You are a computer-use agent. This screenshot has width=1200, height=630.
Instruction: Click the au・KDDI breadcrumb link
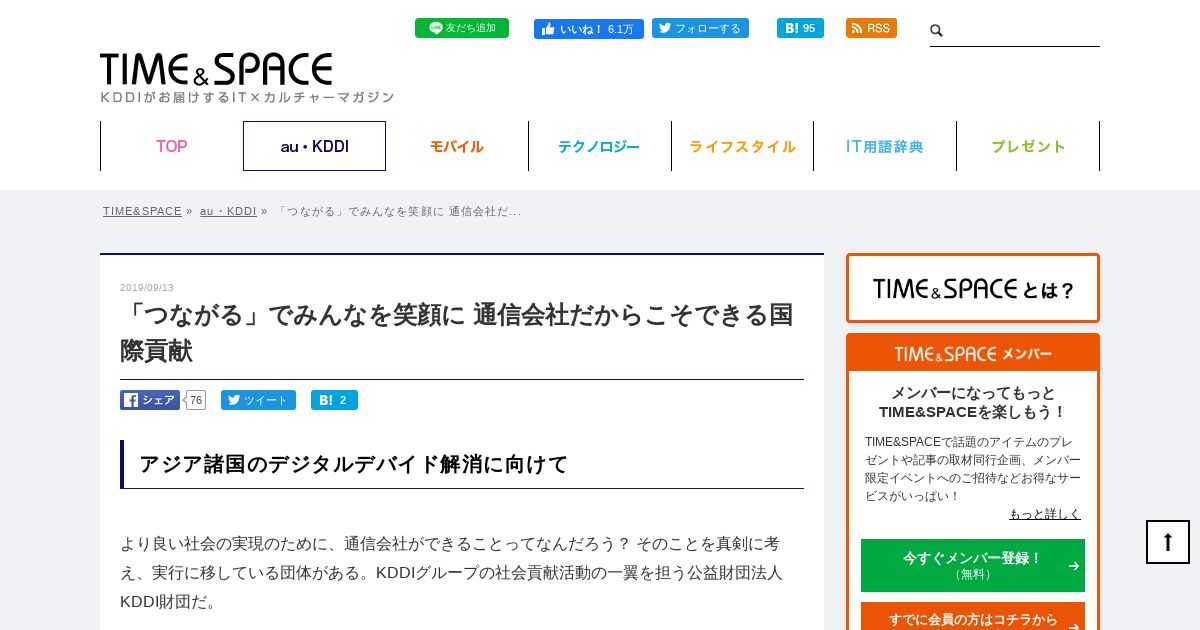point(228,211)
